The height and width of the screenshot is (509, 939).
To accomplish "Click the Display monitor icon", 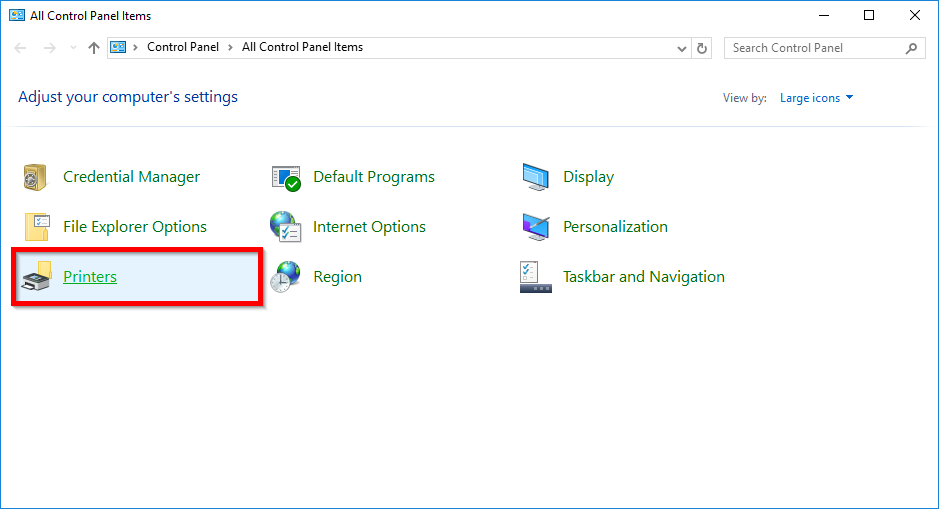I will coord(536,177).
